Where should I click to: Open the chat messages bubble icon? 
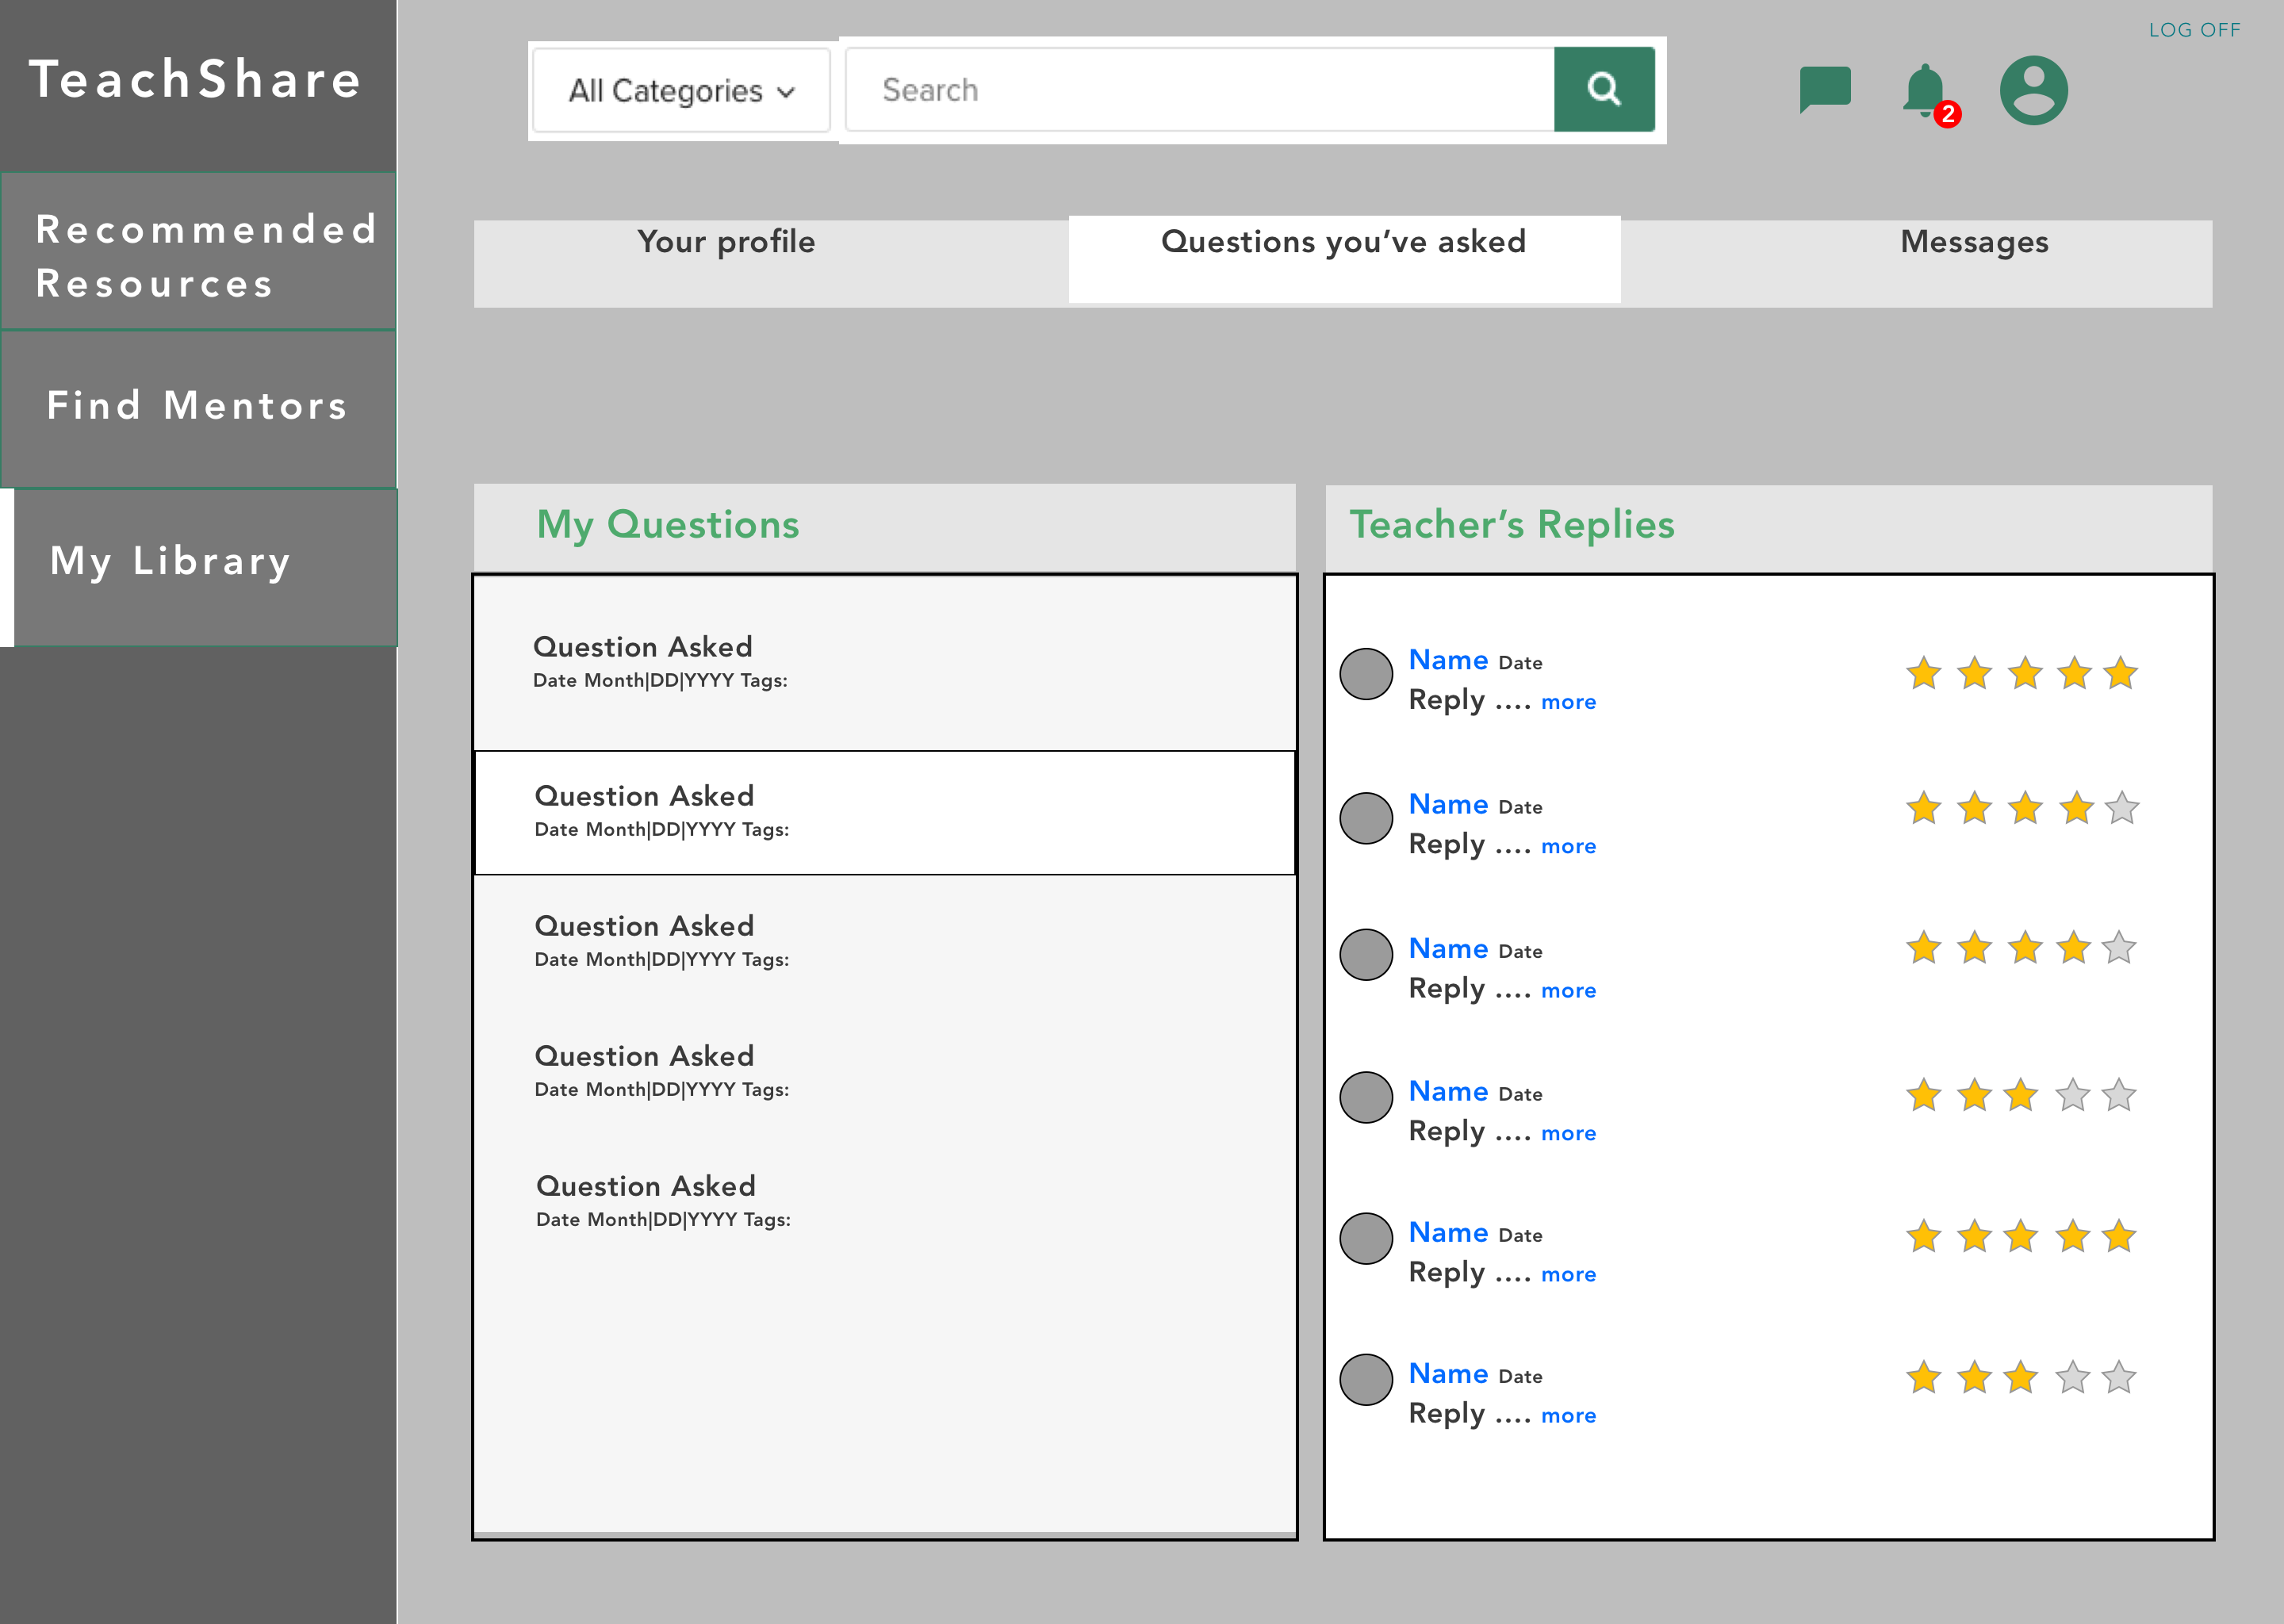pos(1824,89)
